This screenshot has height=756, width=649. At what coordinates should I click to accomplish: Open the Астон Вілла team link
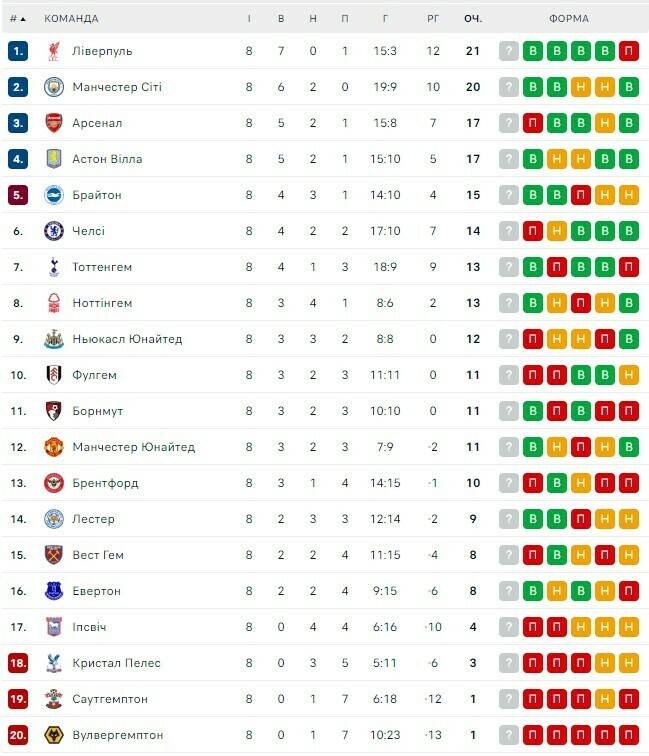click(107, 159)
